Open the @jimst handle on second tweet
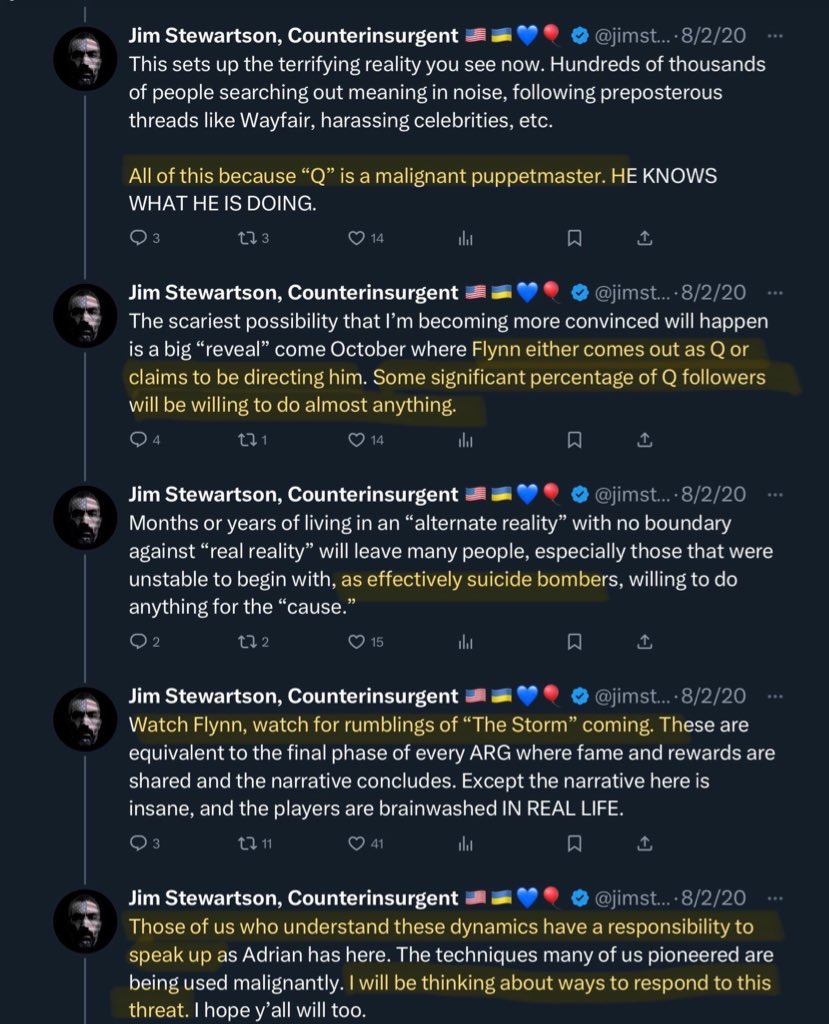This screenshot has height=1024, width=829. [632, 293]
